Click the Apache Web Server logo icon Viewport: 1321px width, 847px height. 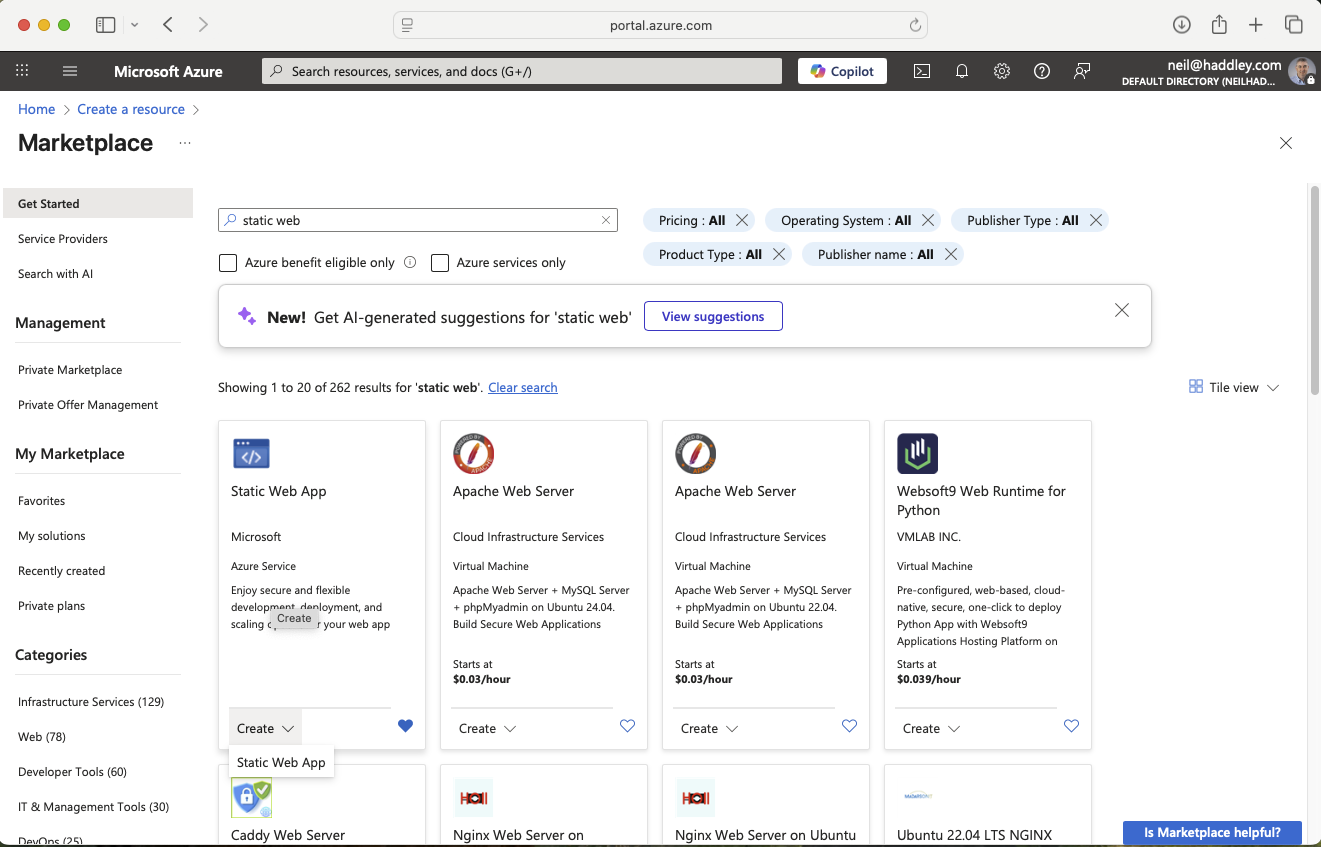pos(473,453)
